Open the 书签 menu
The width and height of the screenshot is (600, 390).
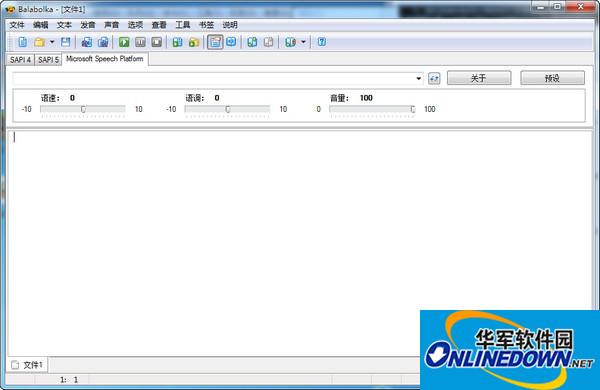tap(206, 25)
